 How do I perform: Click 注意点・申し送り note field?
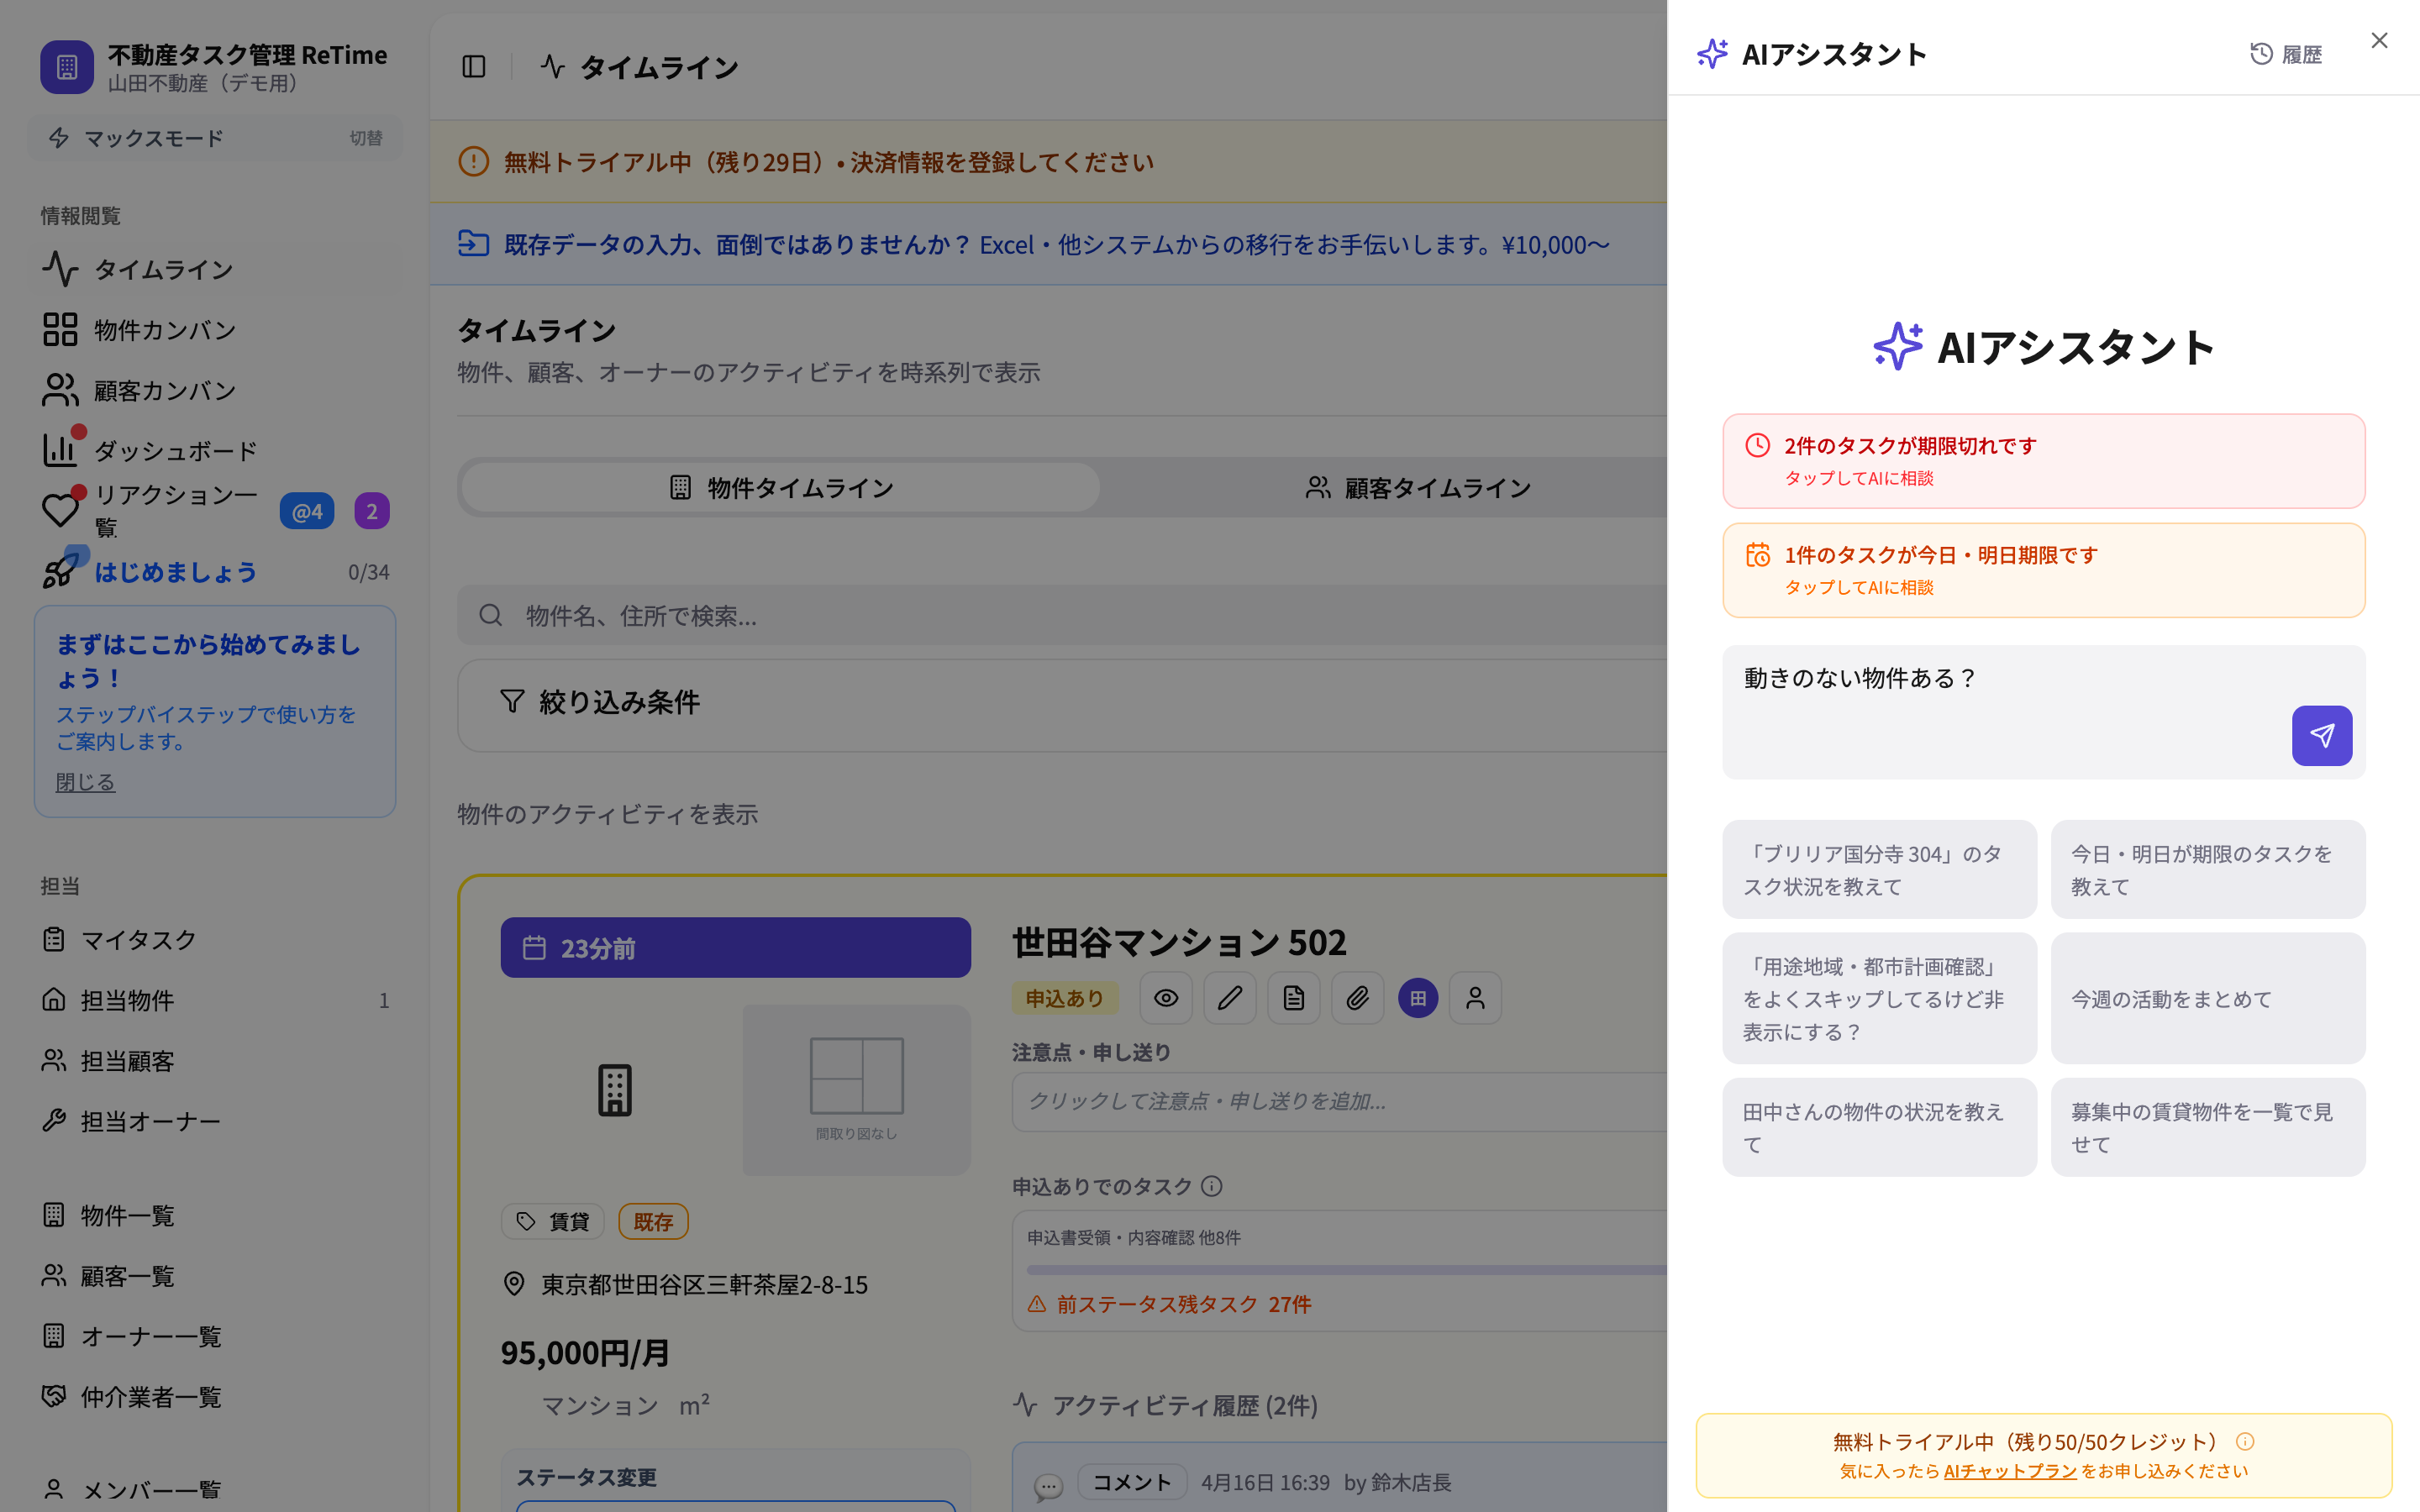(1340, 1101)
